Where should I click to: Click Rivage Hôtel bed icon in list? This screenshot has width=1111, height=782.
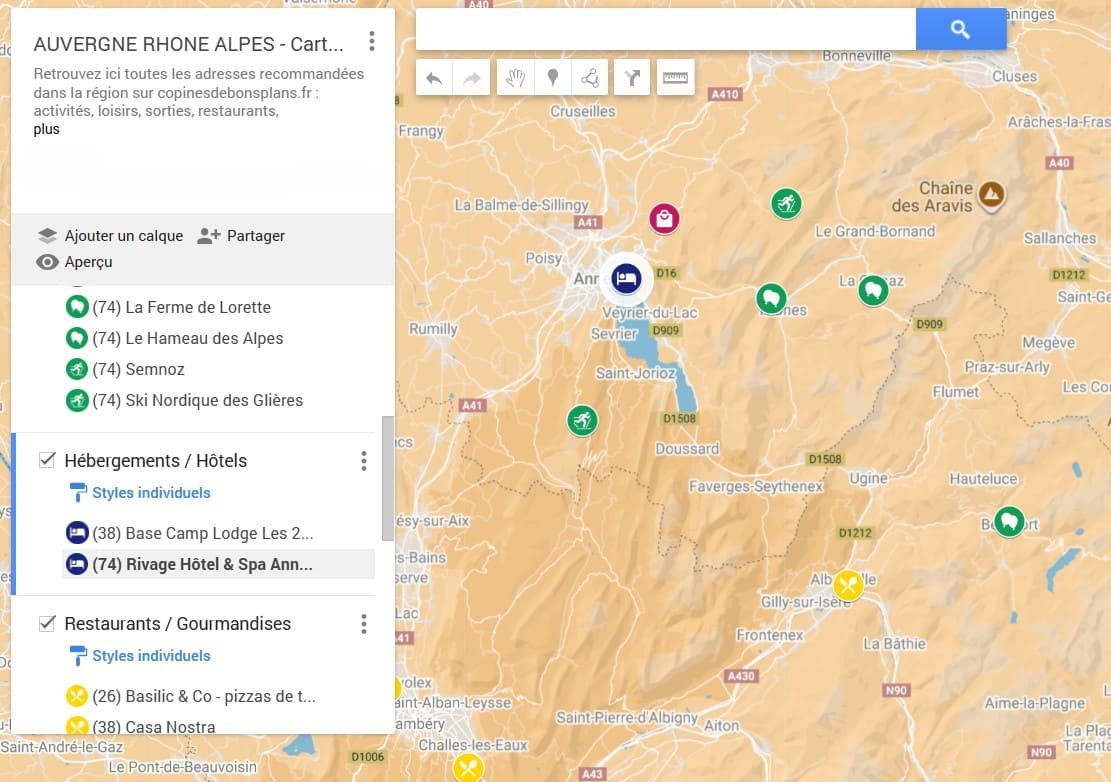[x=77, y=565]
